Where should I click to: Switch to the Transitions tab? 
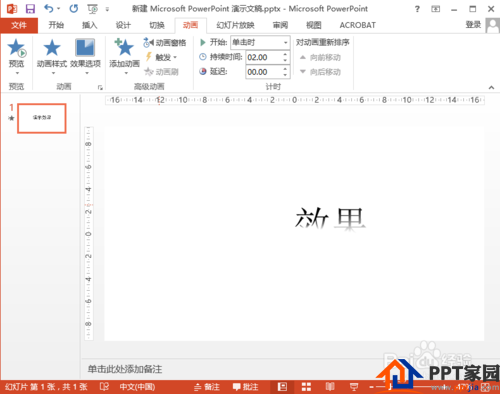157,25
